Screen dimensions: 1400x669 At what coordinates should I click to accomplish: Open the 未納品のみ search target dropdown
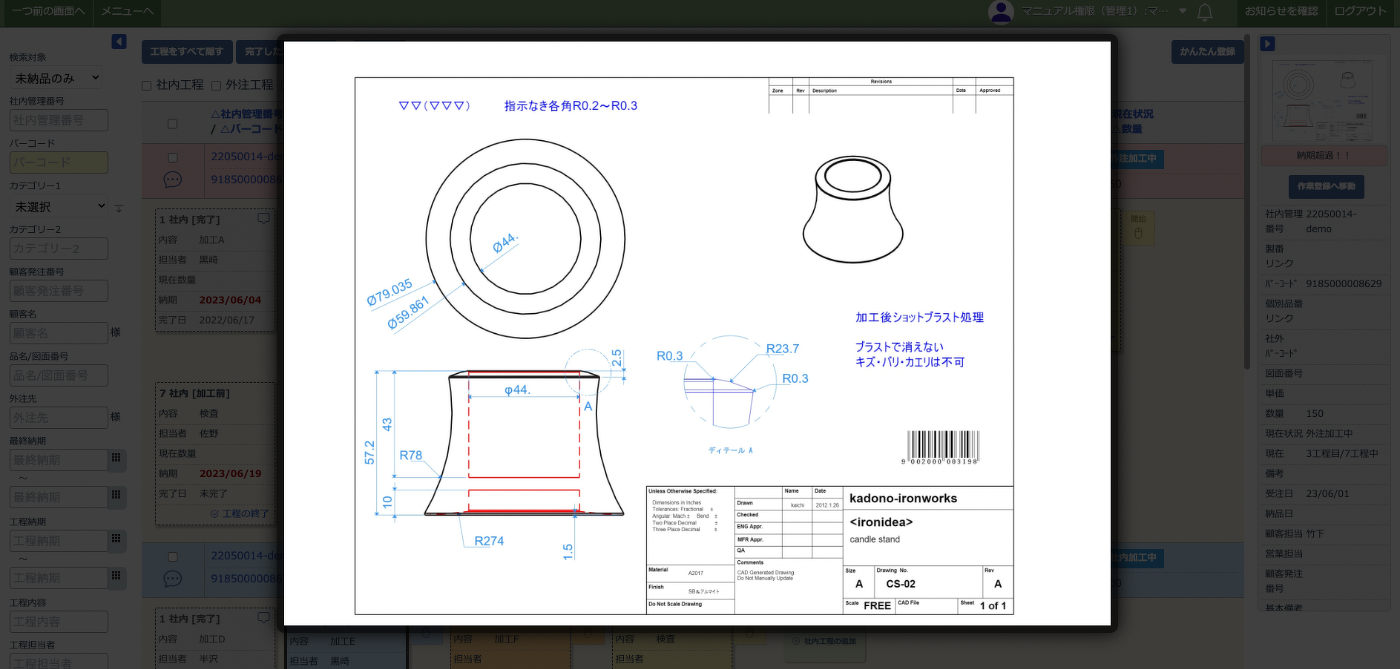coord(57,78)
